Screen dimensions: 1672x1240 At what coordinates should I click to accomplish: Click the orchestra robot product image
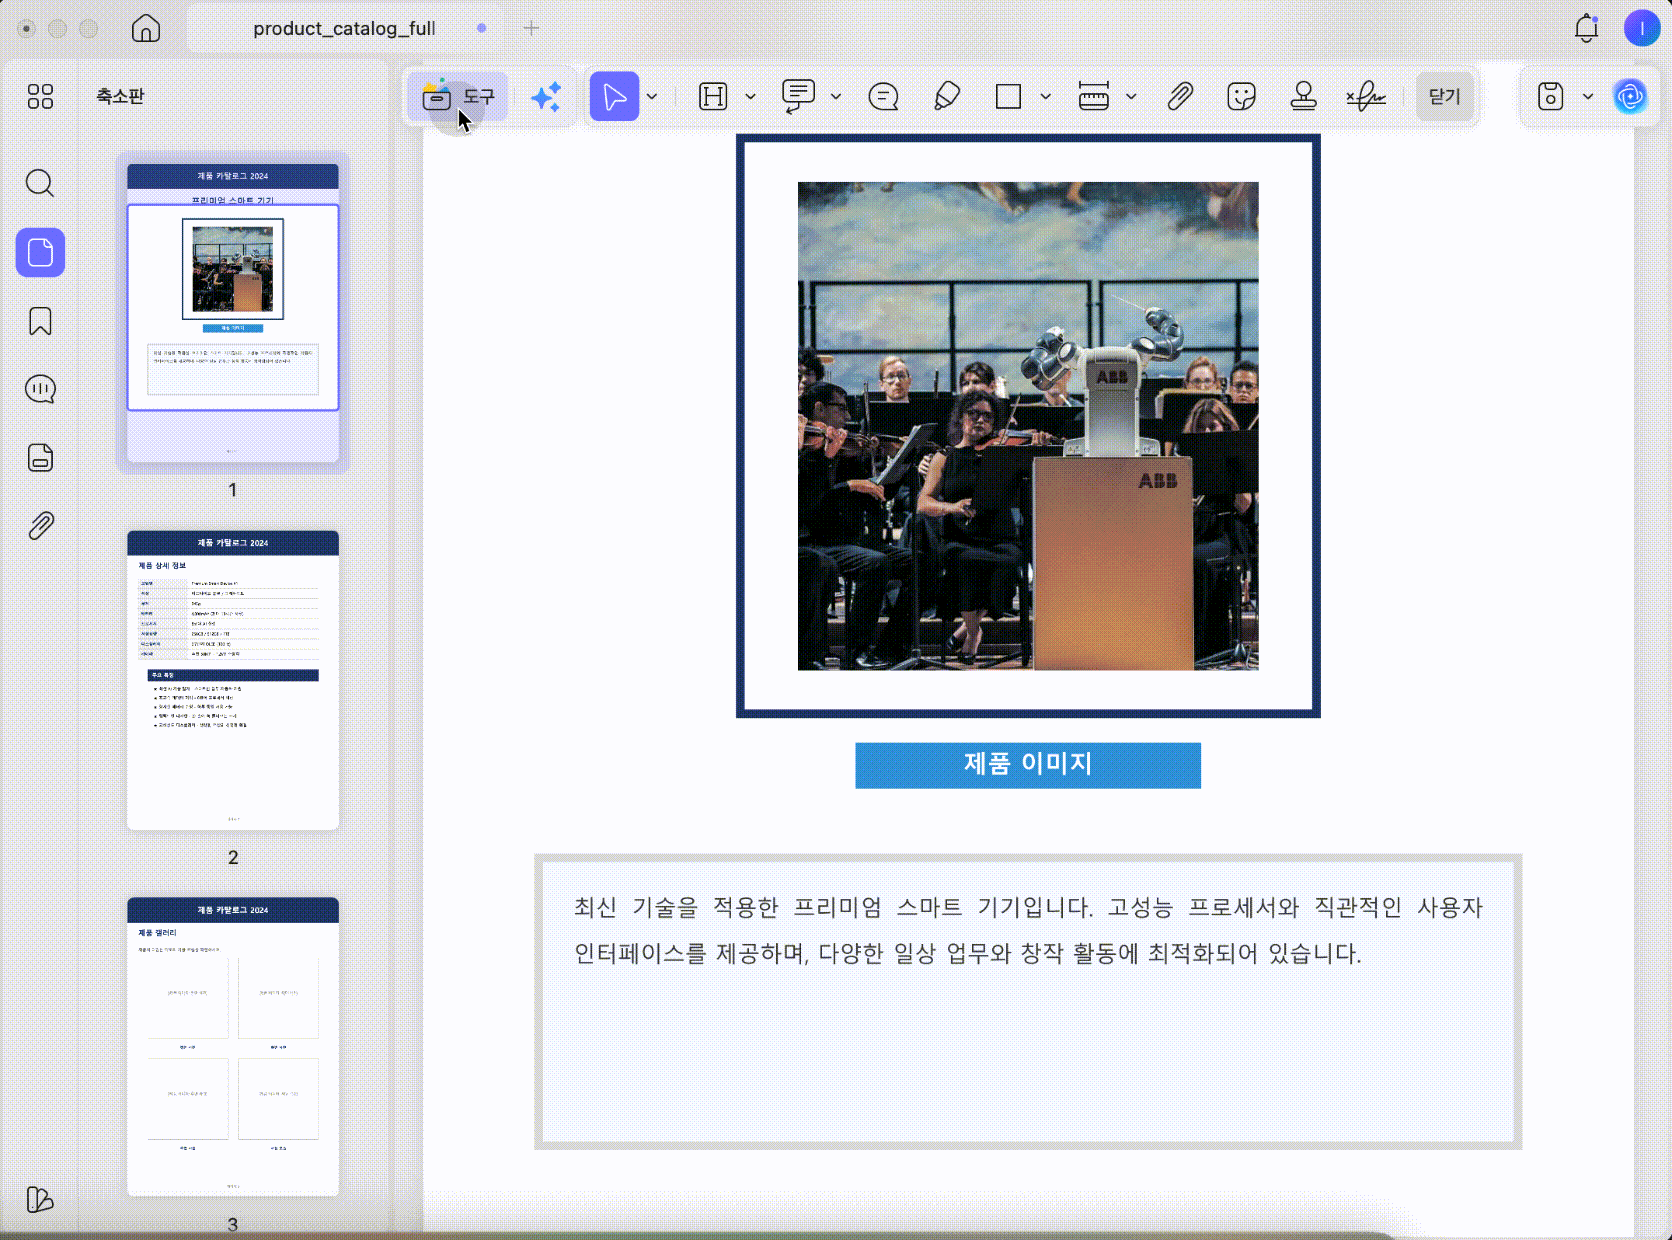click(x=1028, y=426)
